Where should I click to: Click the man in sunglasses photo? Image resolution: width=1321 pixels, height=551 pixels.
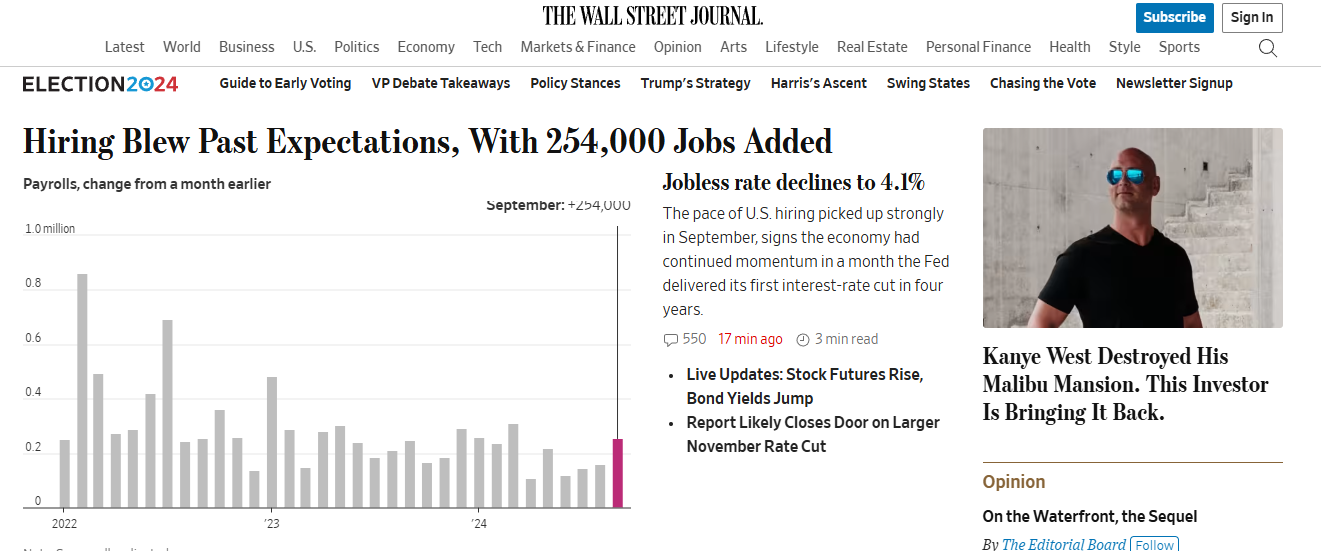1133,228
